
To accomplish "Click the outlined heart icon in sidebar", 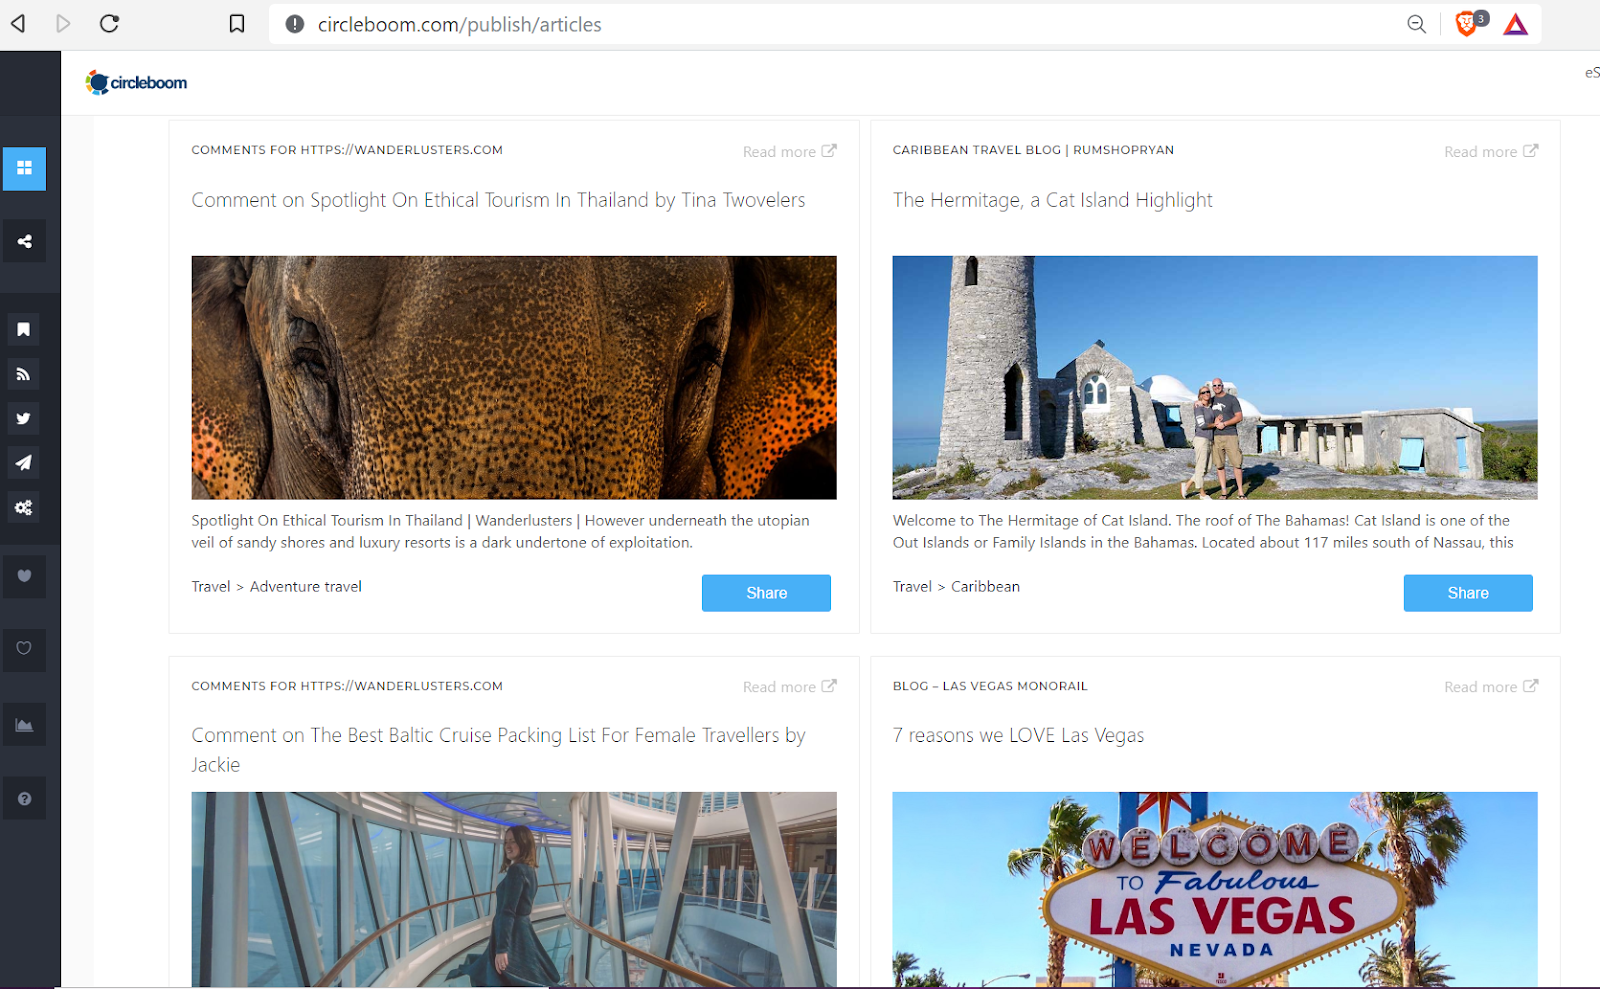I will [24, 648].
